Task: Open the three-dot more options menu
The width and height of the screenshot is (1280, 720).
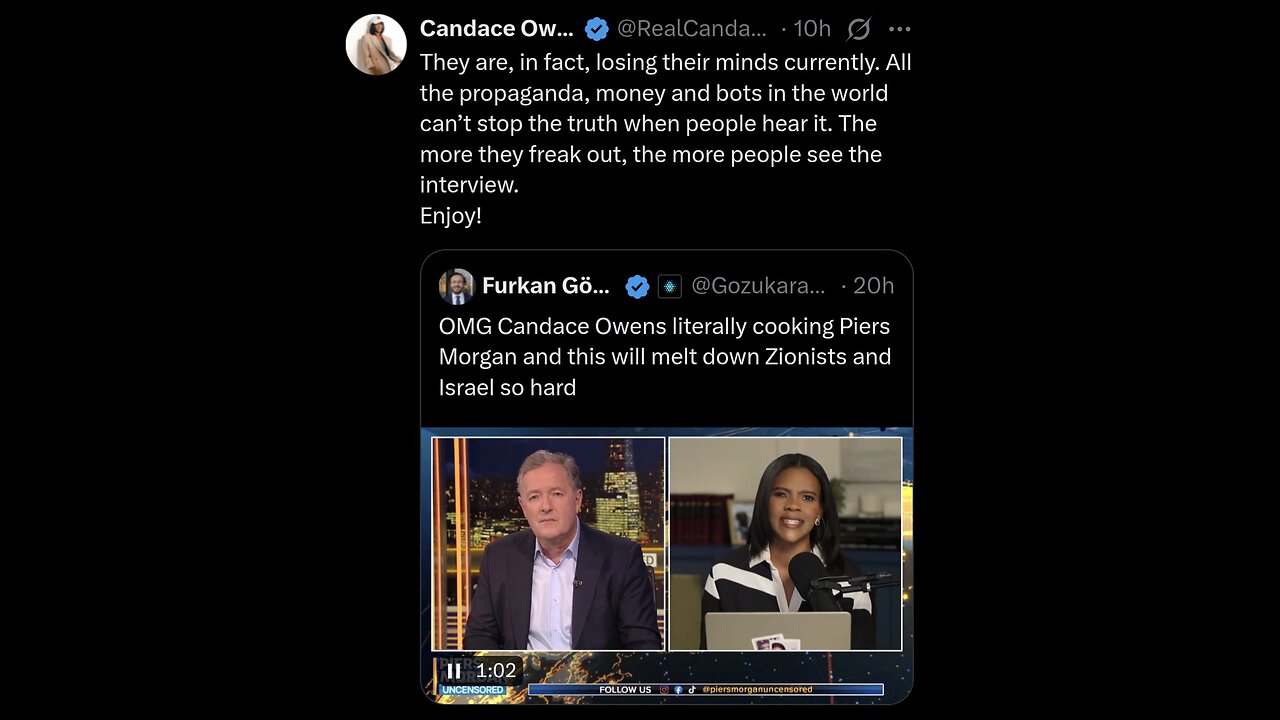Action: (x=899, y=29)
